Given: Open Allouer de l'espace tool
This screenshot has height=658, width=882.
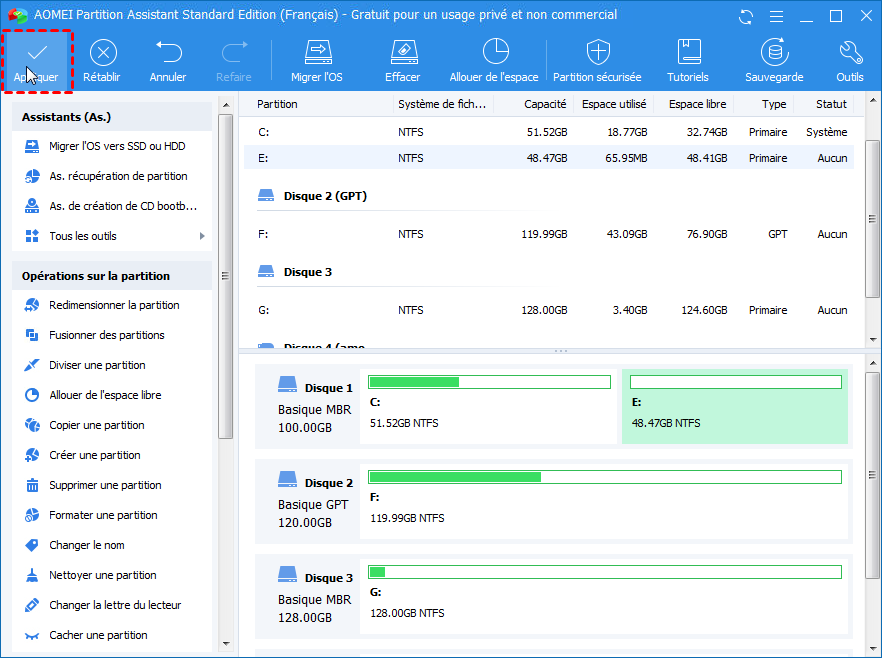Looking at the screenshot, I should [494, 54].
